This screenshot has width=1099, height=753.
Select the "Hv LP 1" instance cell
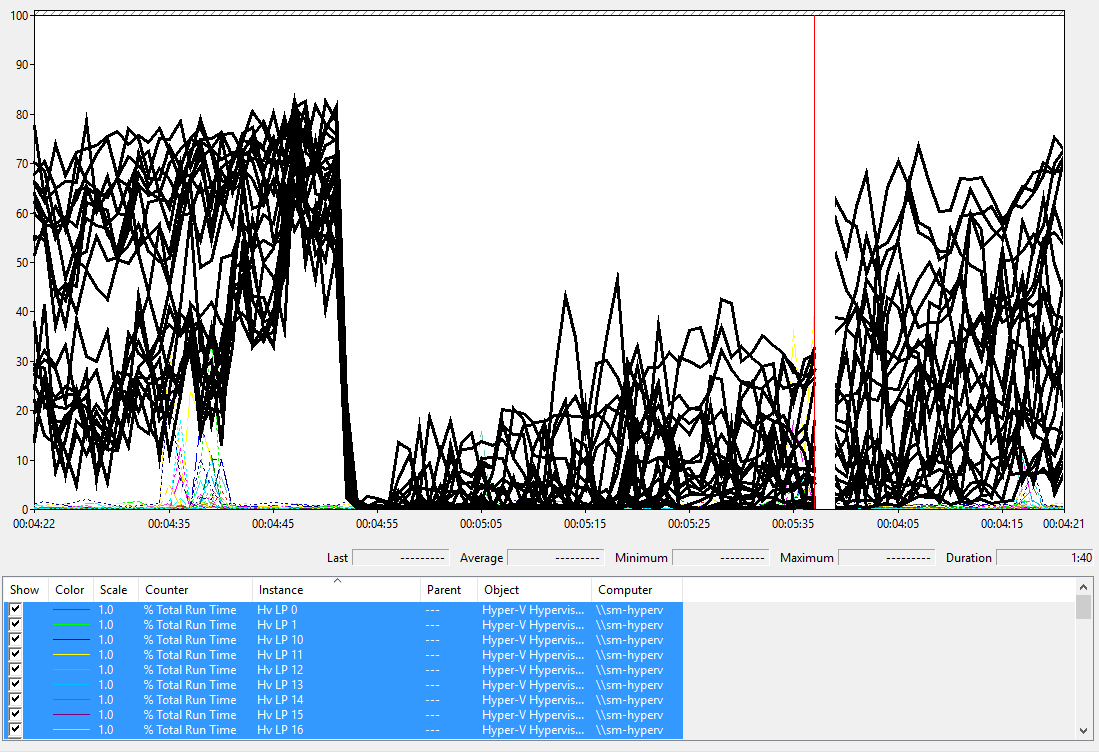(x=277, y=625)
